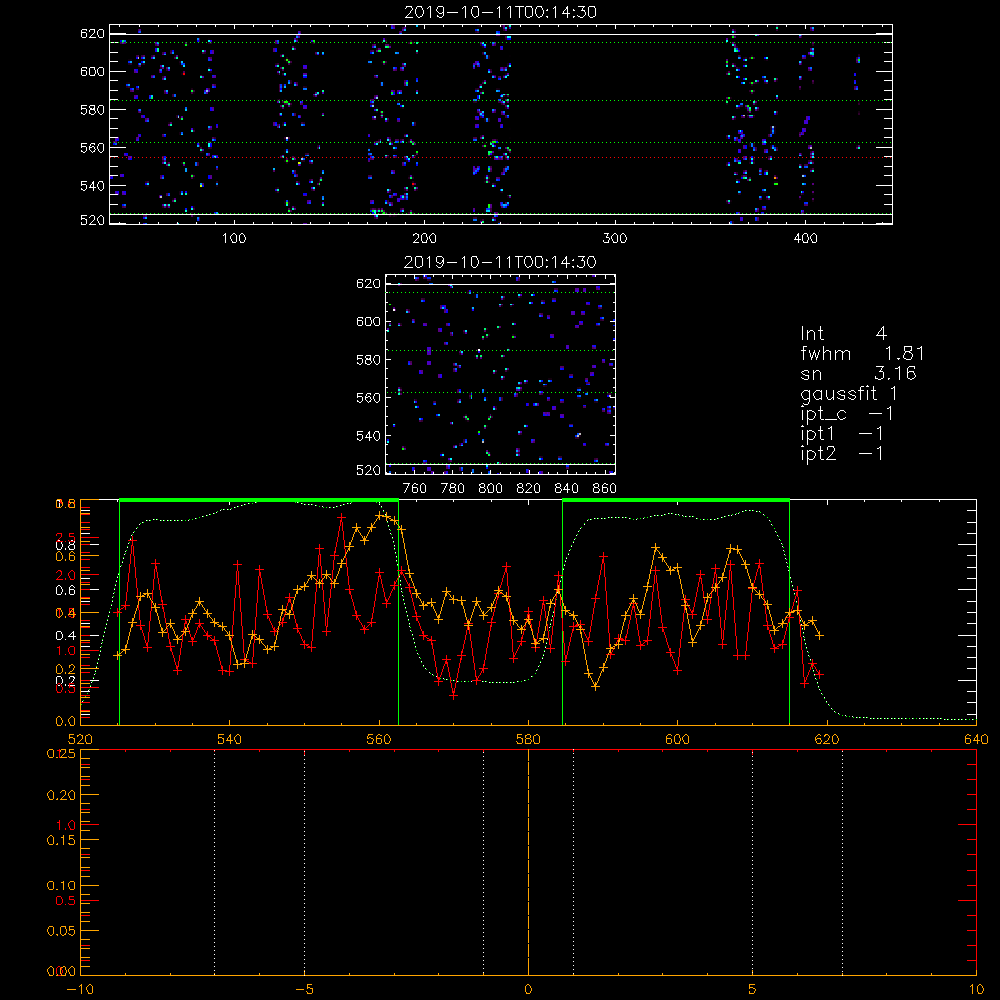This screenshot has width=1000, height=1000.
Task: Click y-axis label 0.05 on bottom plot
Action: coord(61,931)
